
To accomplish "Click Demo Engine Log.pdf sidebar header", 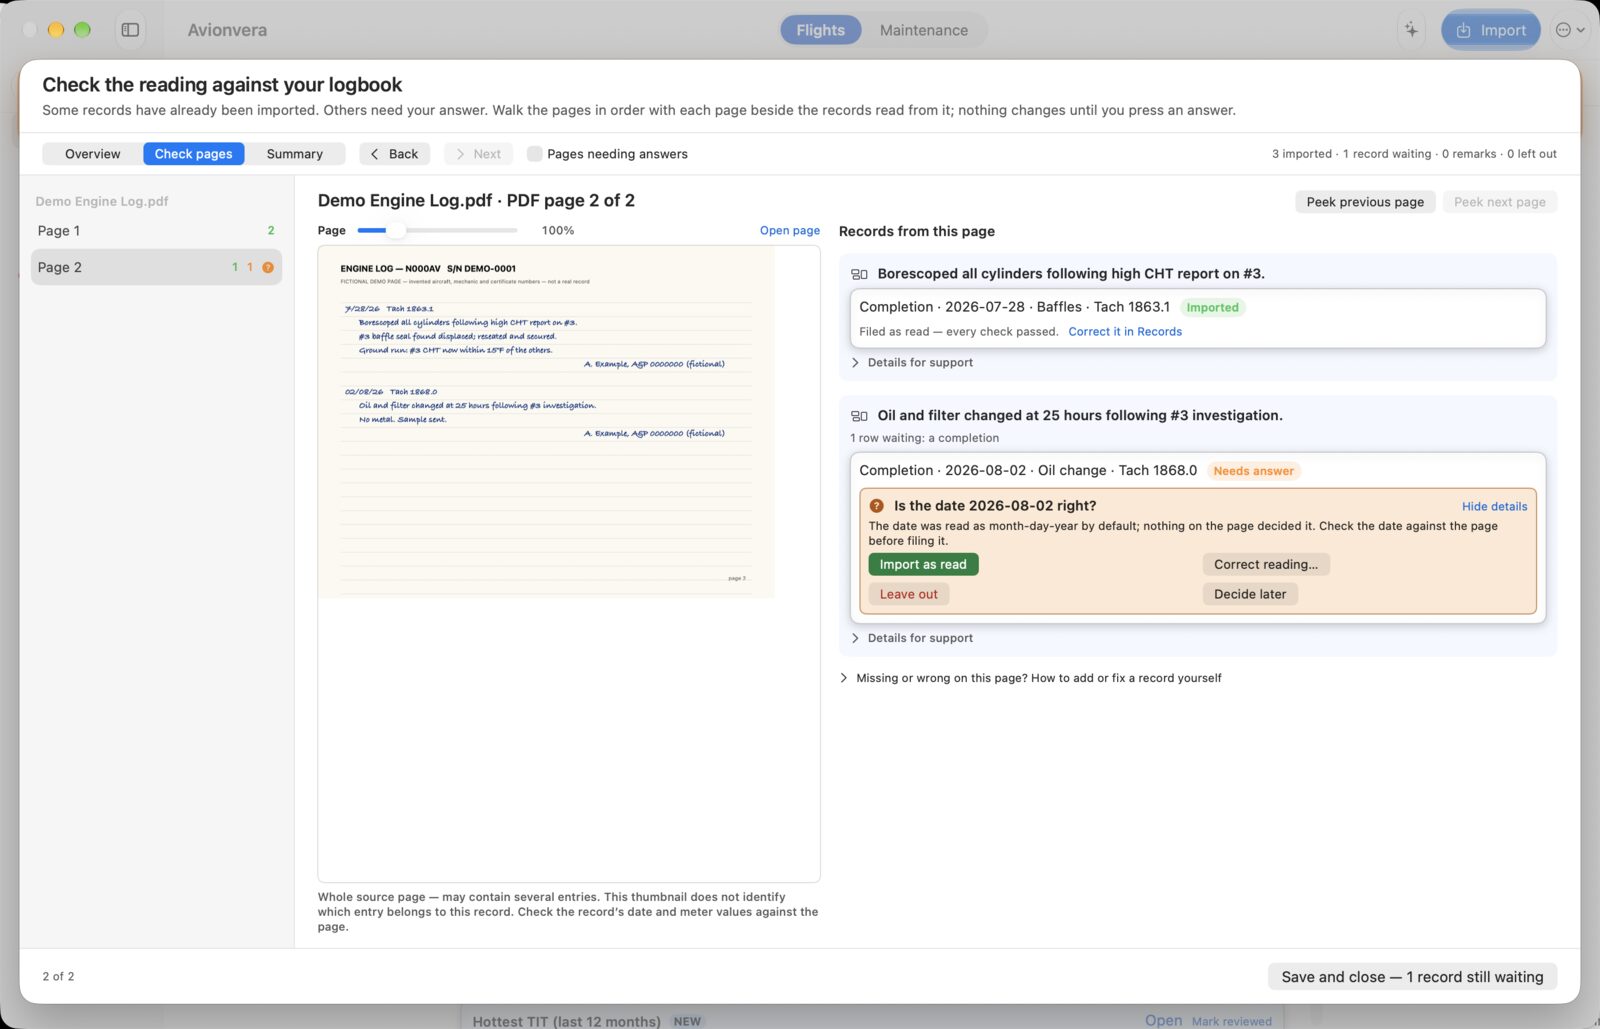I will click(102, 201).
